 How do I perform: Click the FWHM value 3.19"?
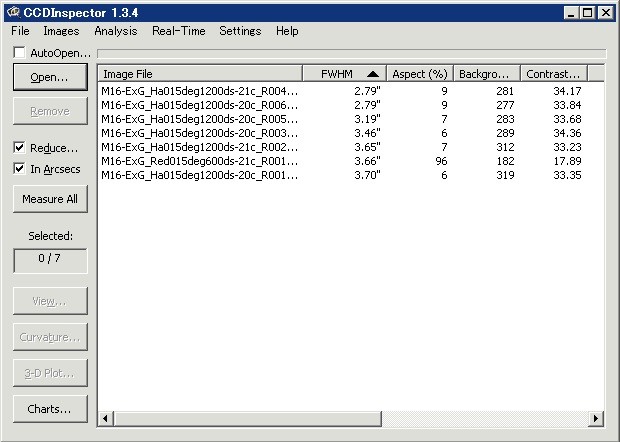click(367, 119)
